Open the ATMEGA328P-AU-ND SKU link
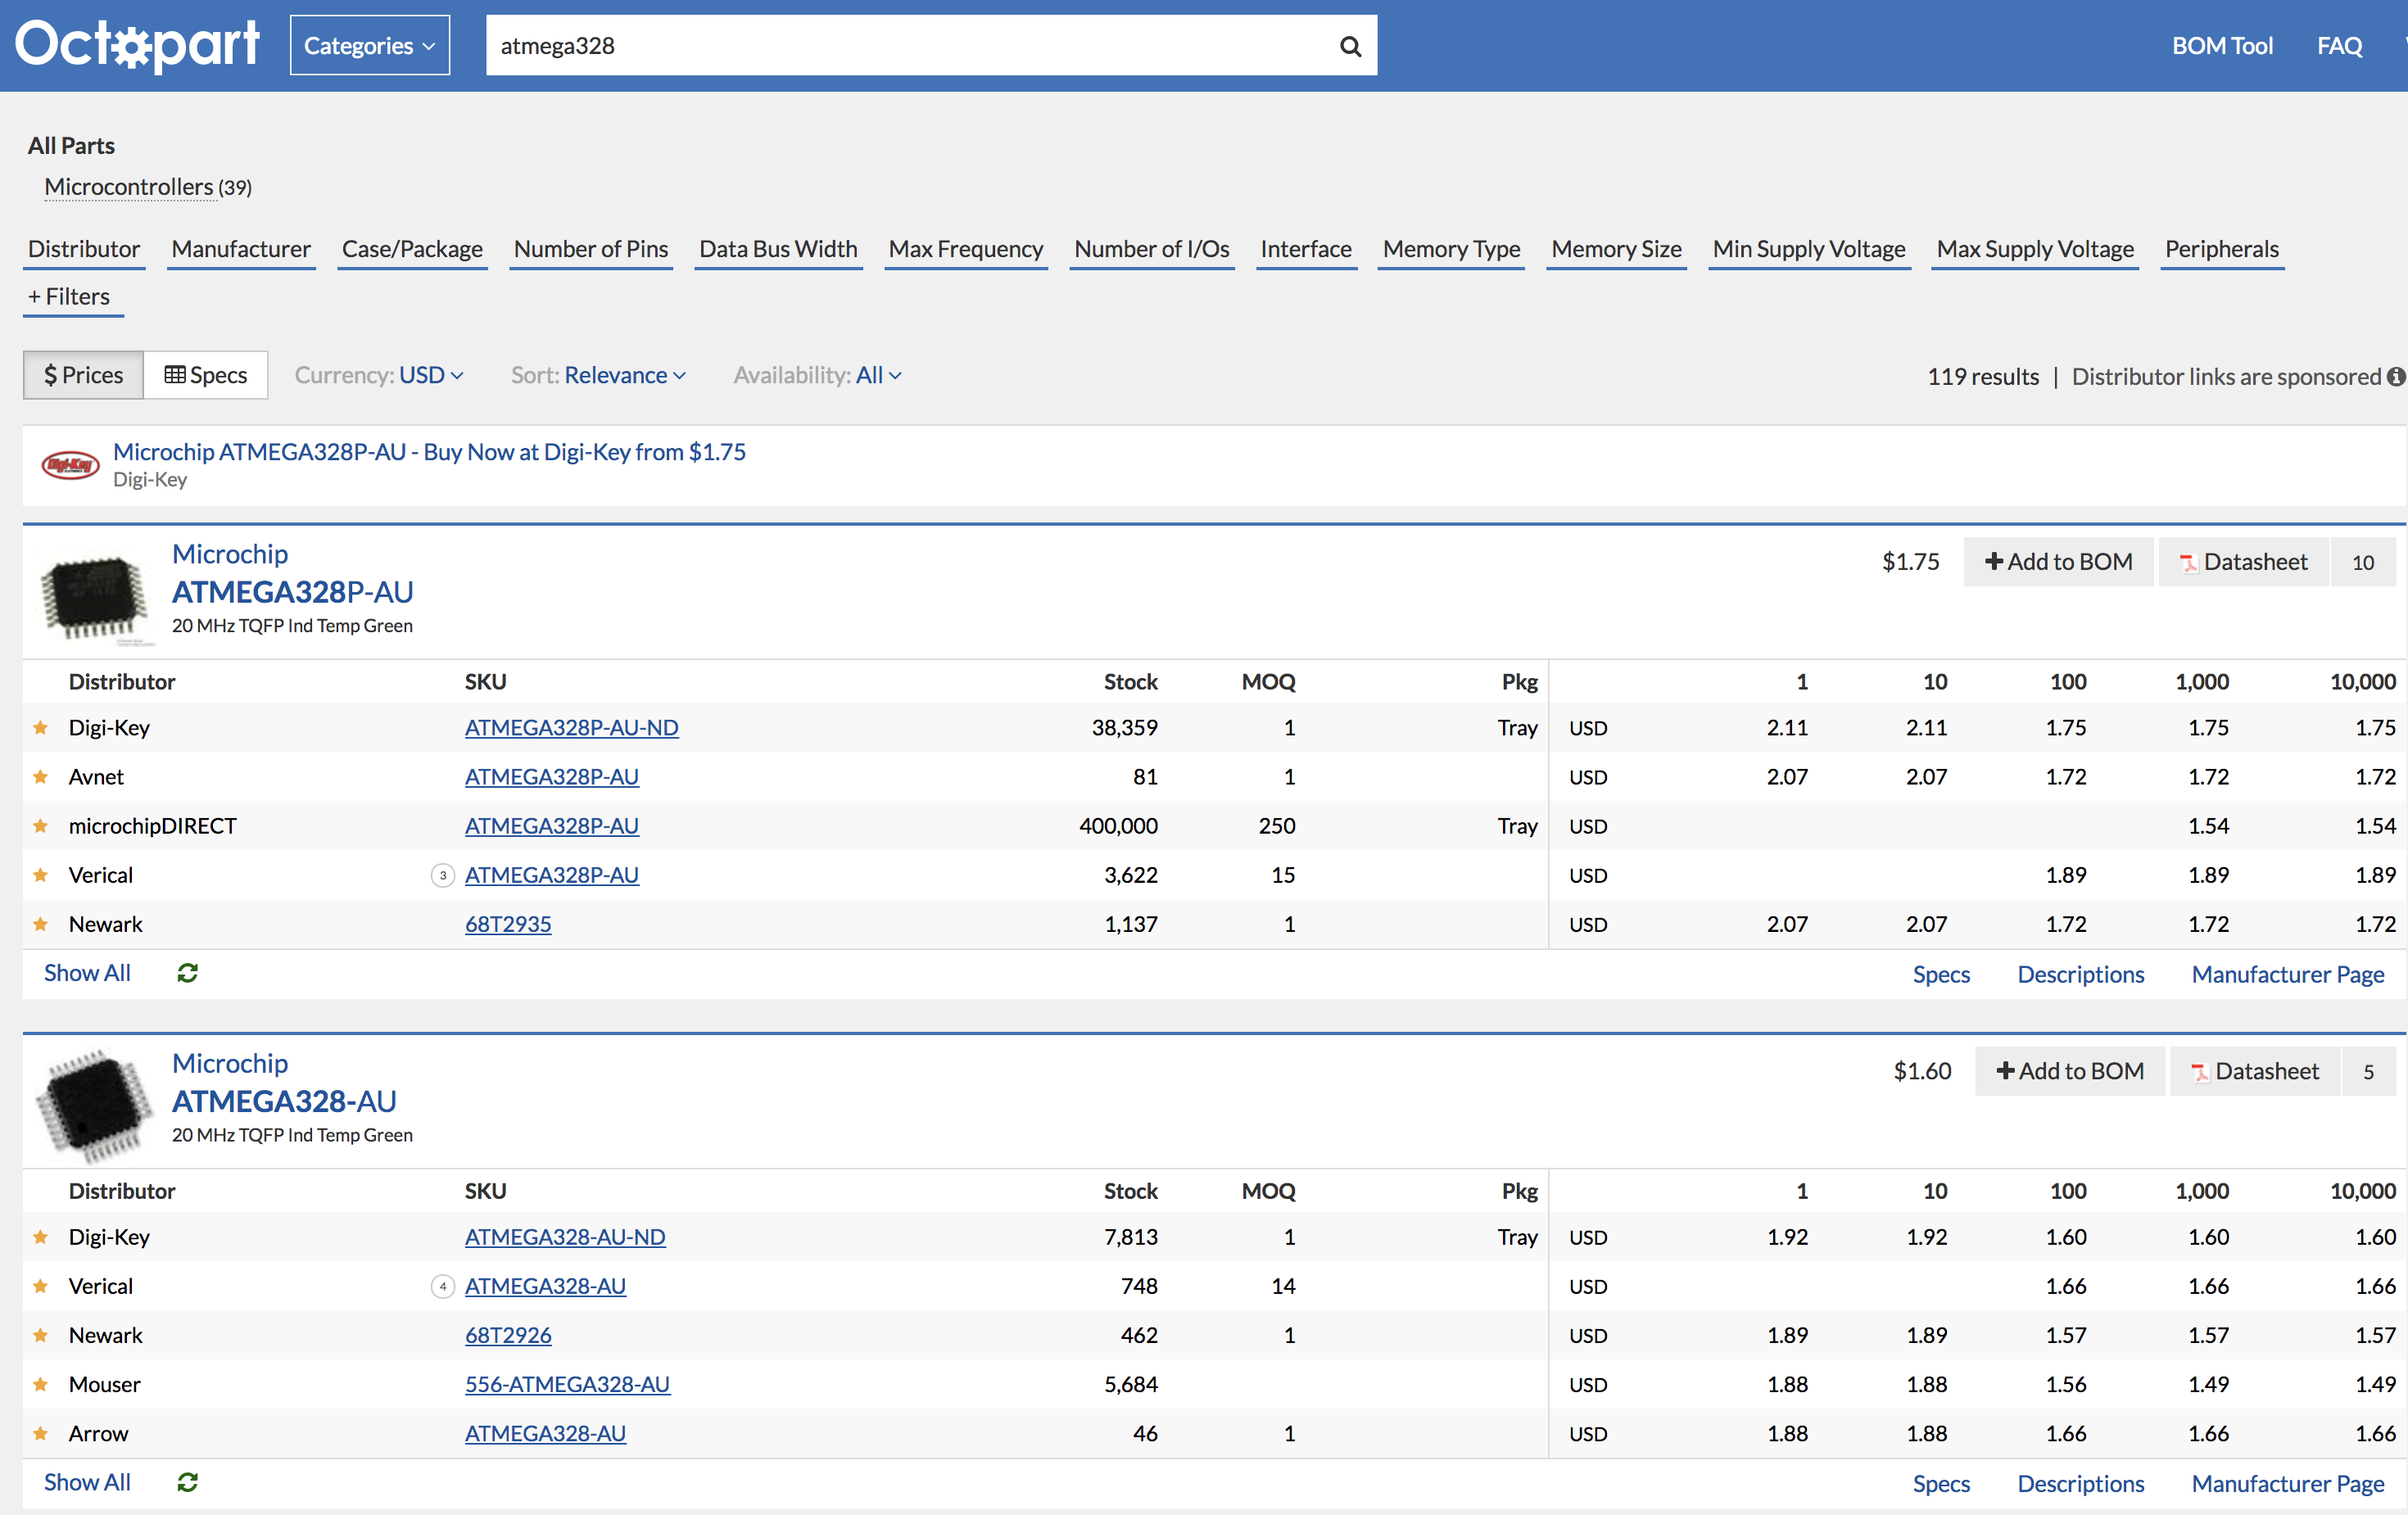The image size is (2408, 1515). pos(571,728)
